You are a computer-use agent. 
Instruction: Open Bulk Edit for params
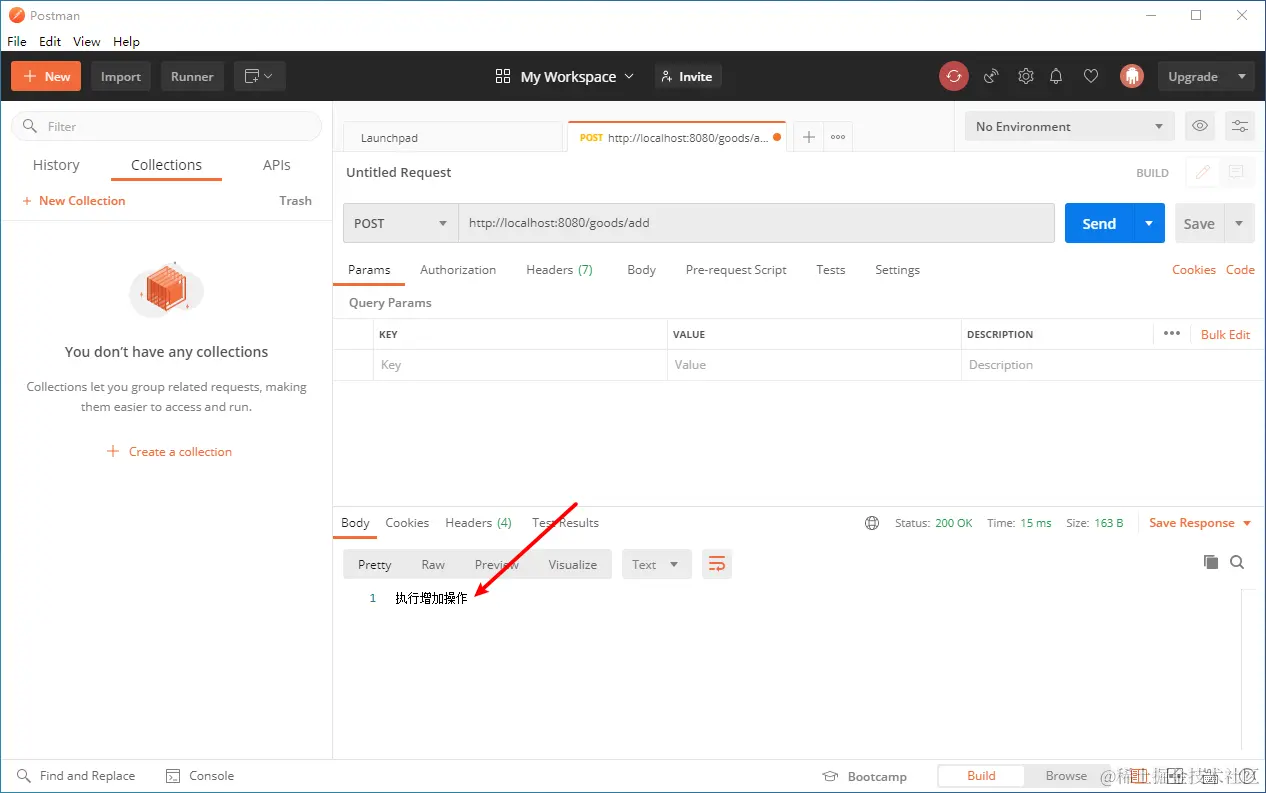pyautogui.click(x=1225, y=335)
